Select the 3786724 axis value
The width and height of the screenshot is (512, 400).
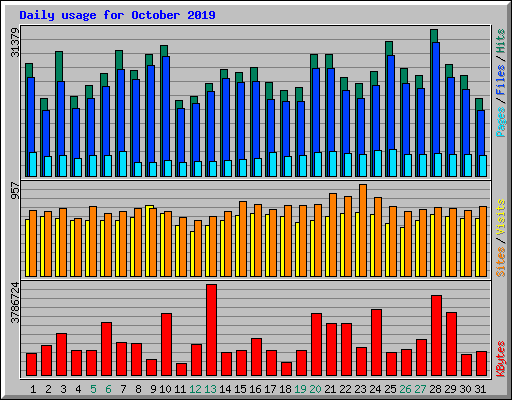15,303
